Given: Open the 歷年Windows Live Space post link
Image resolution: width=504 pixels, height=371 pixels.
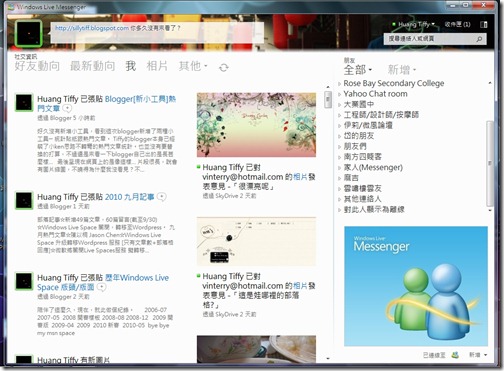Looking at the screenshot, I should click(x=103, y=282).
